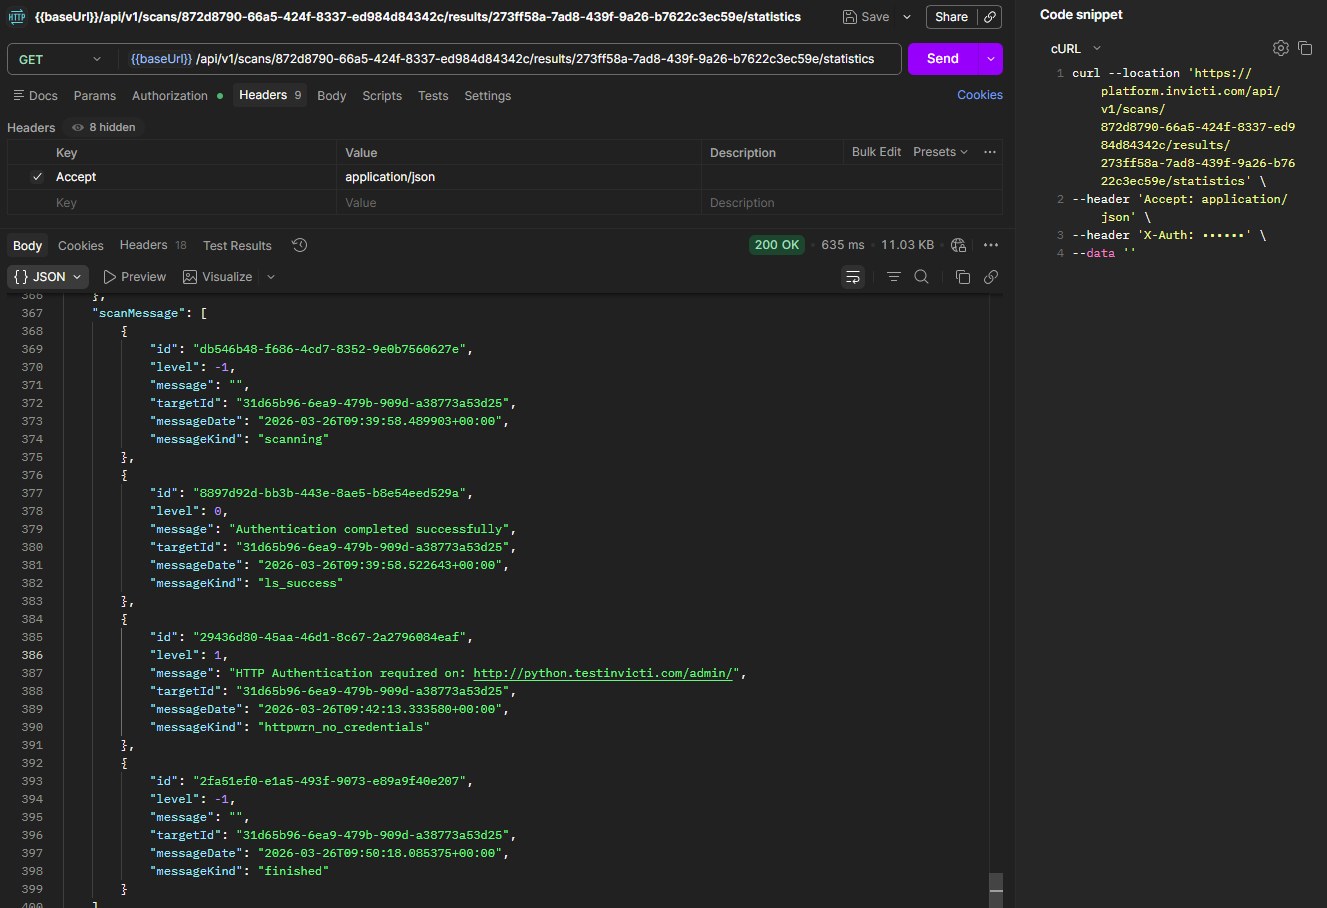Copy the response body to clipboard

click(962, 277)
